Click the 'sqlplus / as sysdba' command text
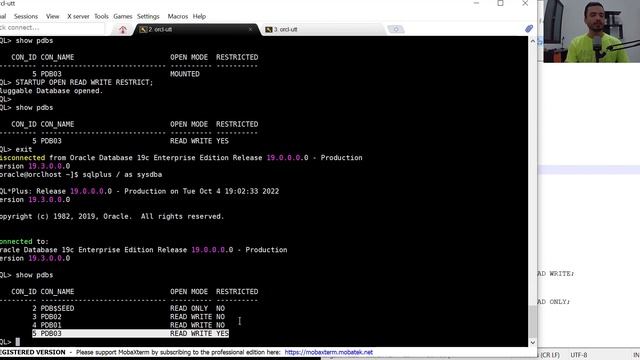This screenshot has height=360, width=640. pos(122,175)
